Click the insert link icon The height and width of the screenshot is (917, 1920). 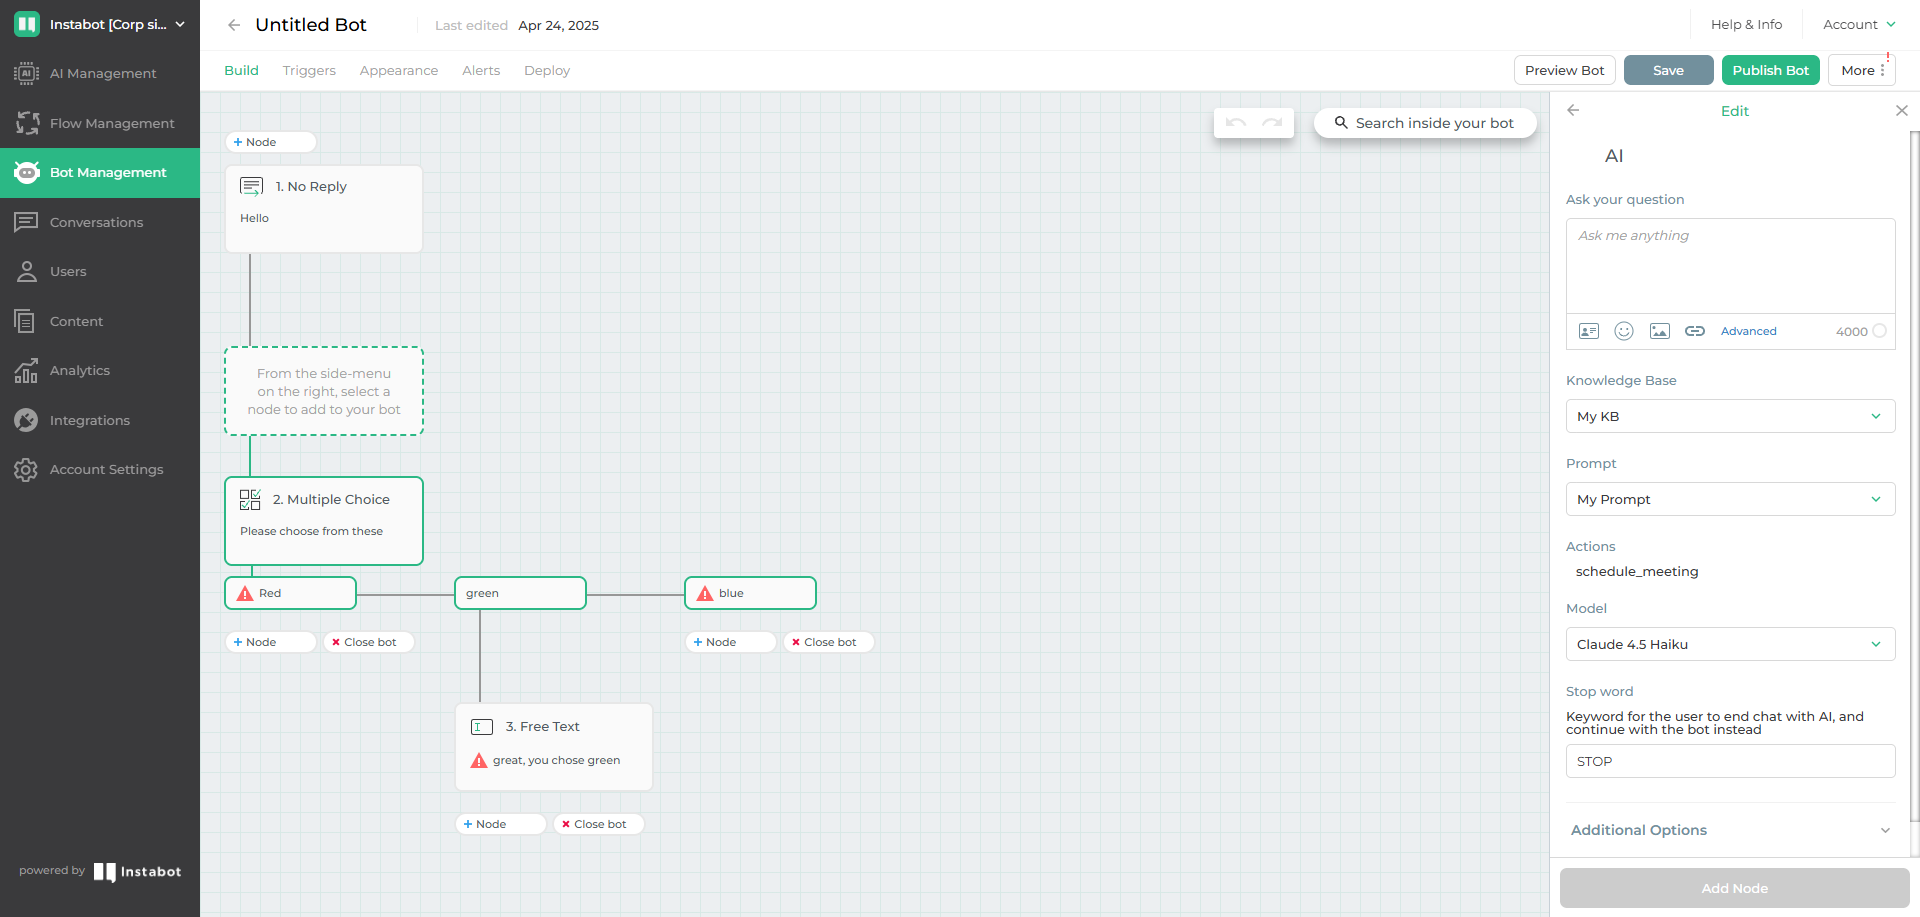click(x=1695, y=331)
